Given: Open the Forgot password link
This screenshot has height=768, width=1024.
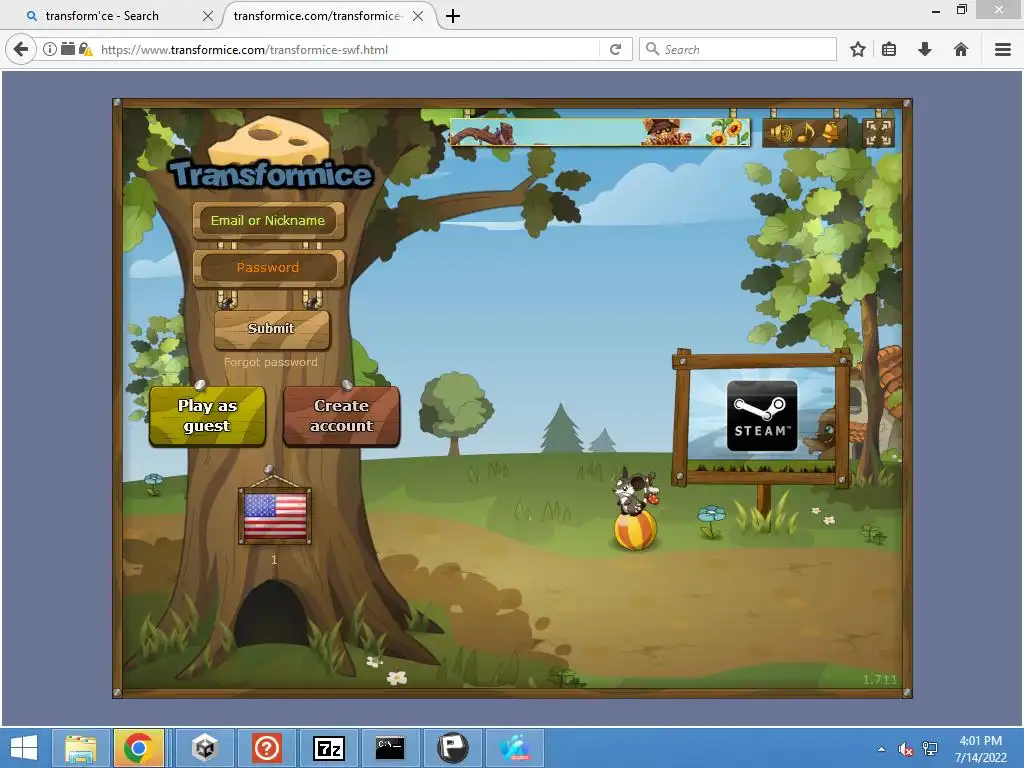Looking at the screenshot, I should coord(270,362).
